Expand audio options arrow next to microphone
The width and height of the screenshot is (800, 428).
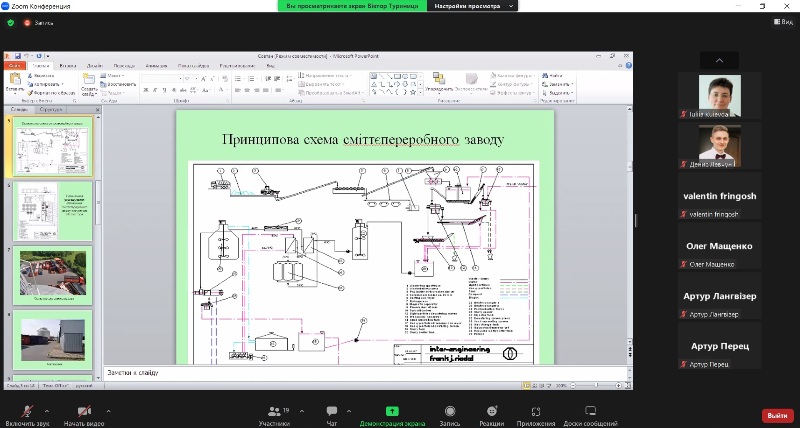[46, 410]
